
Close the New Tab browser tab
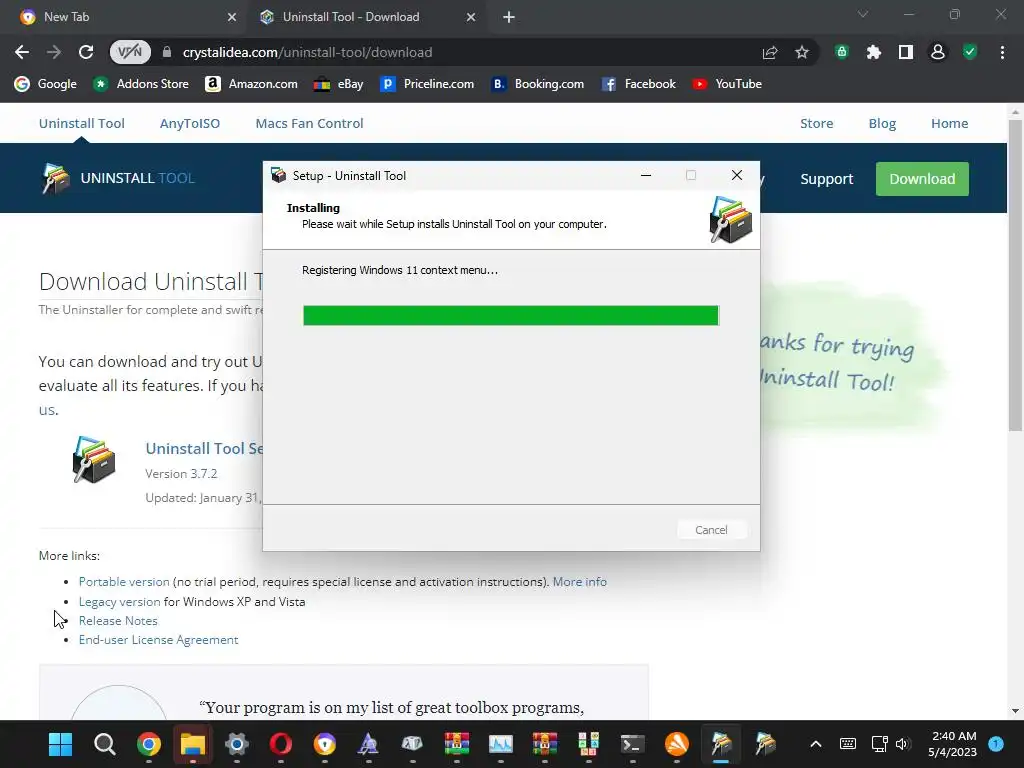click(232, 17)
